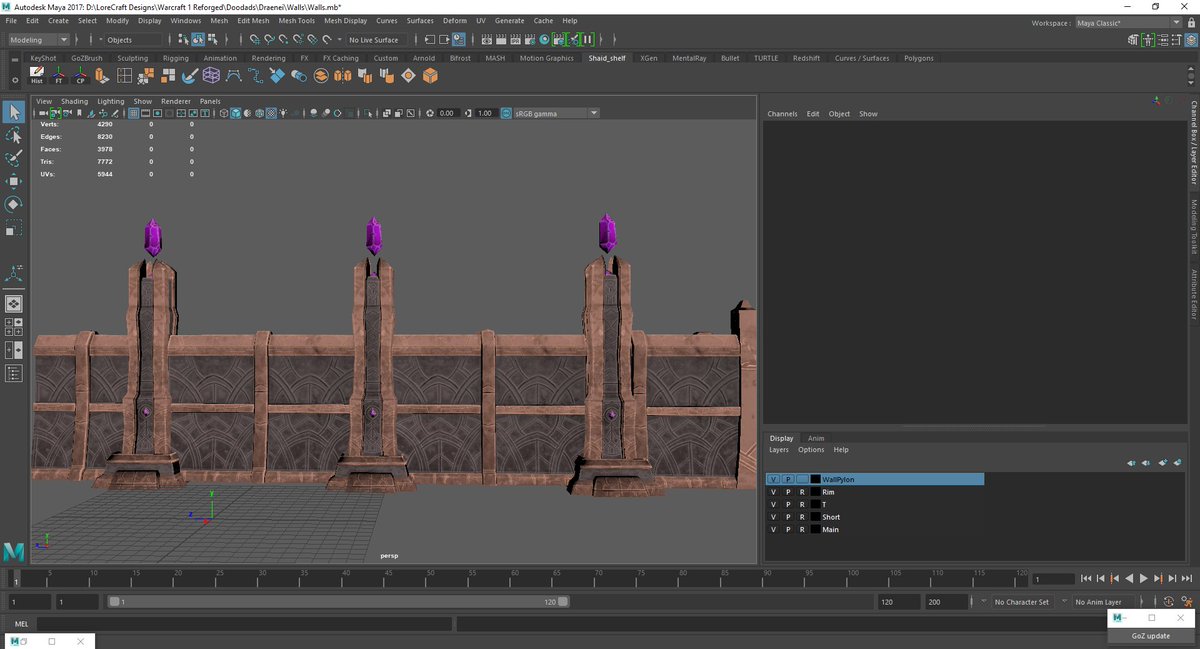Click No Character Set at the bottom
The height and width of the screenshot is (649, 1200).
[x=1022, y=601]
